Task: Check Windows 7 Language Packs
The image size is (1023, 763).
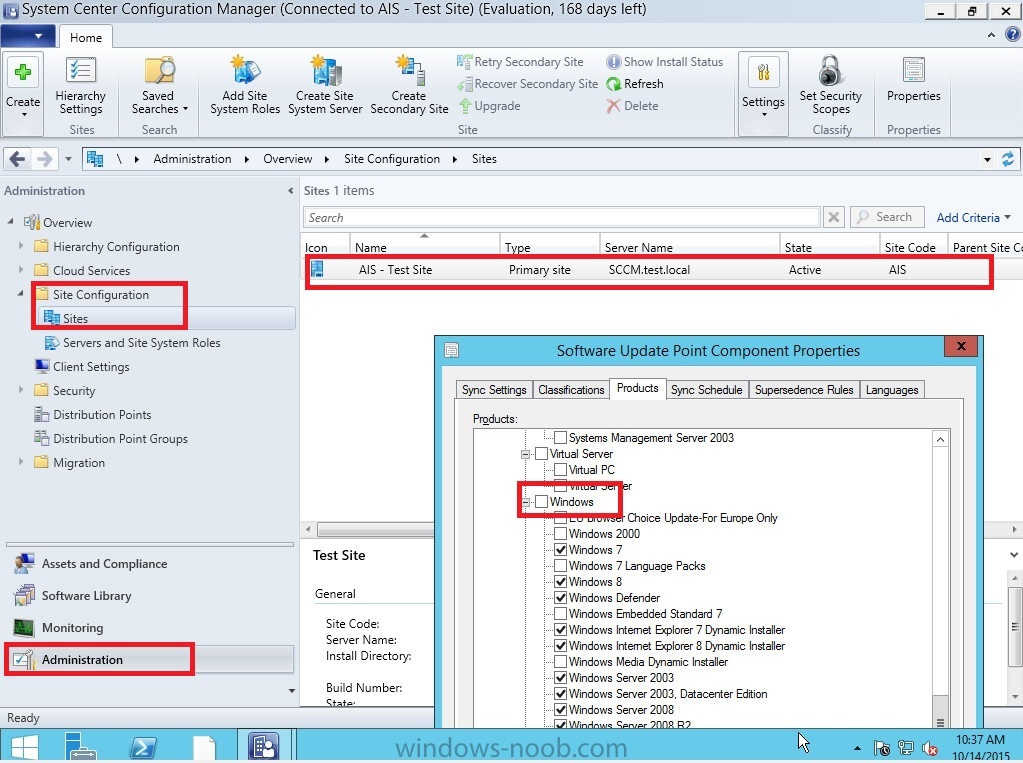Action: [x=560, y=565]
